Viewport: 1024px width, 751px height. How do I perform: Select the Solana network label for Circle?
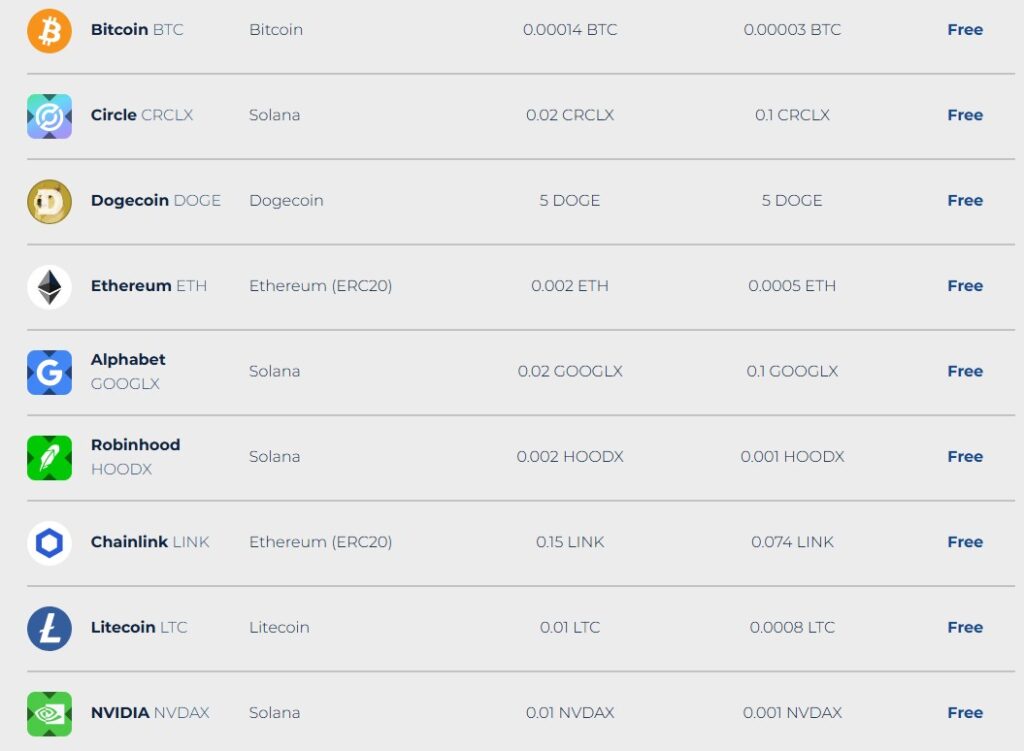pyautogui.click(x=275, y=115)
